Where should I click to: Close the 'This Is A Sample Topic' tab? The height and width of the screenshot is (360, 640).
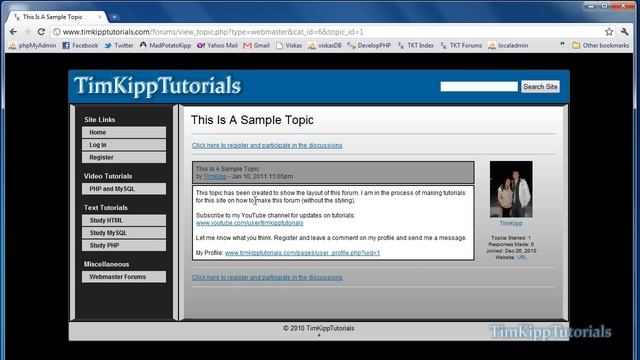point(100,17)
